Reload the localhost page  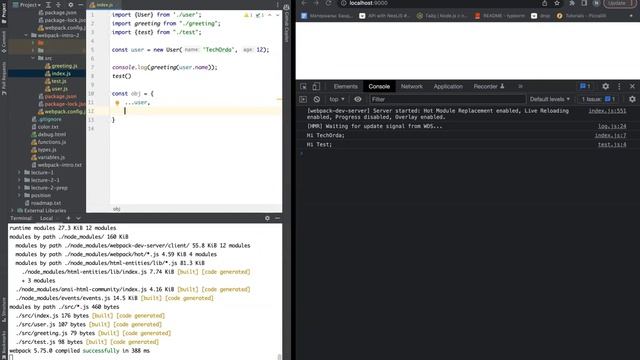point(329,3)
